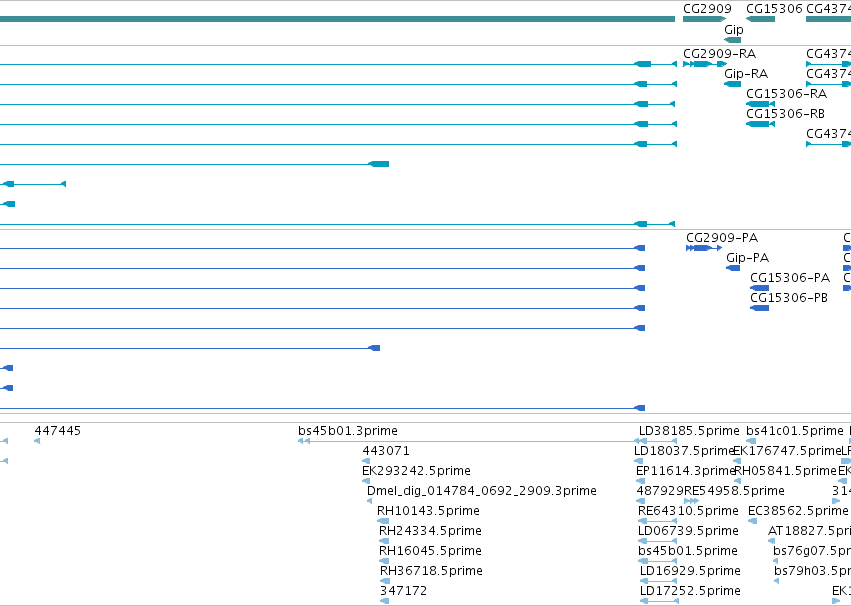Click the 443071 EST label
Screen dimensions: 851x606
pos(386,451)
